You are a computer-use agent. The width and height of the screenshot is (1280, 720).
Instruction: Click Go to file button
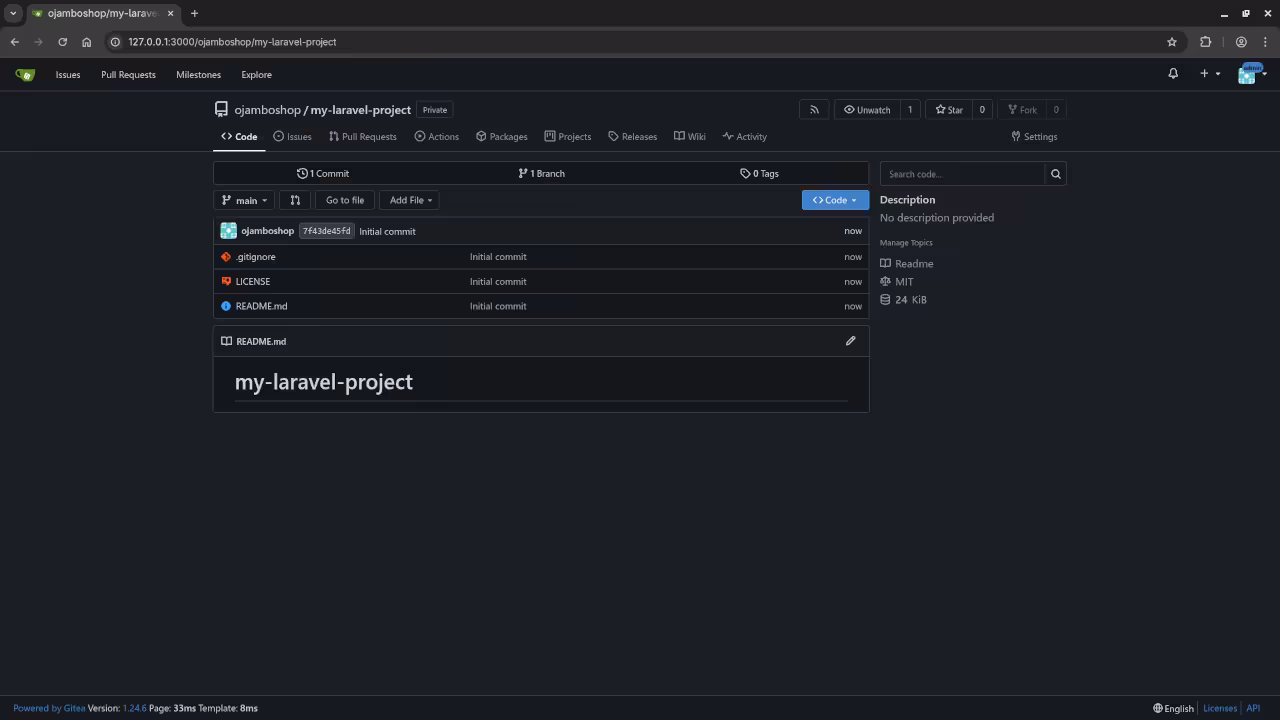pyautogui.click(x=345, y=200)
